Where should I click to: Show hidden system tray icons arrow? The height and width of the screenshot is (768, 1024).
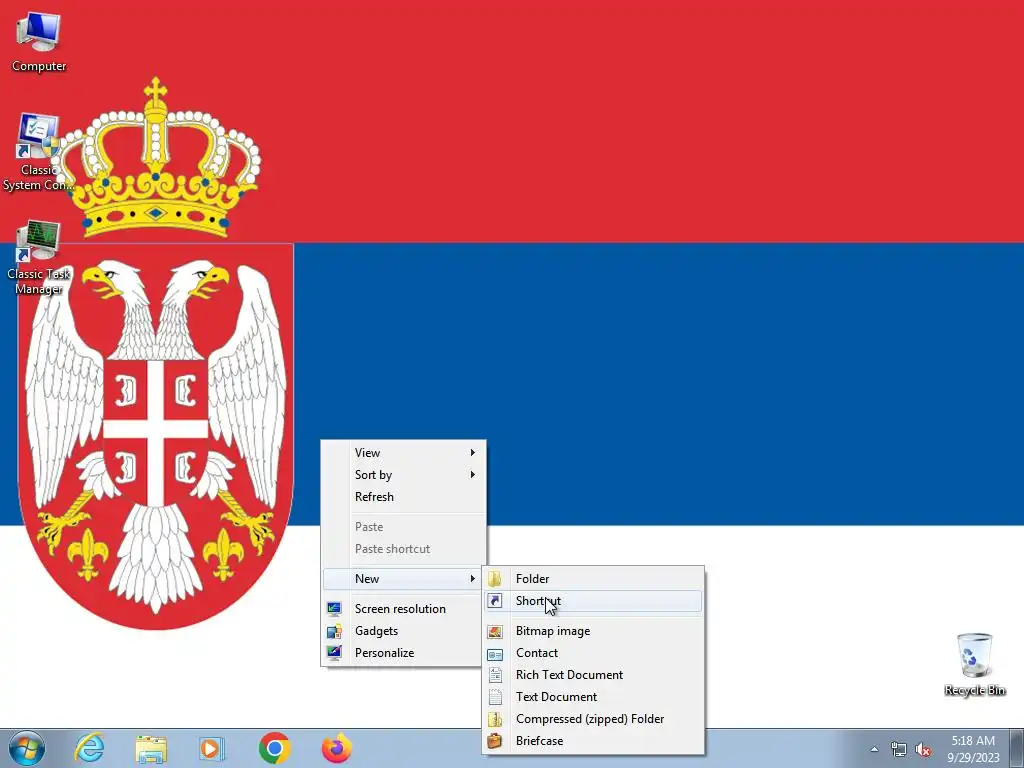[874, 749]
